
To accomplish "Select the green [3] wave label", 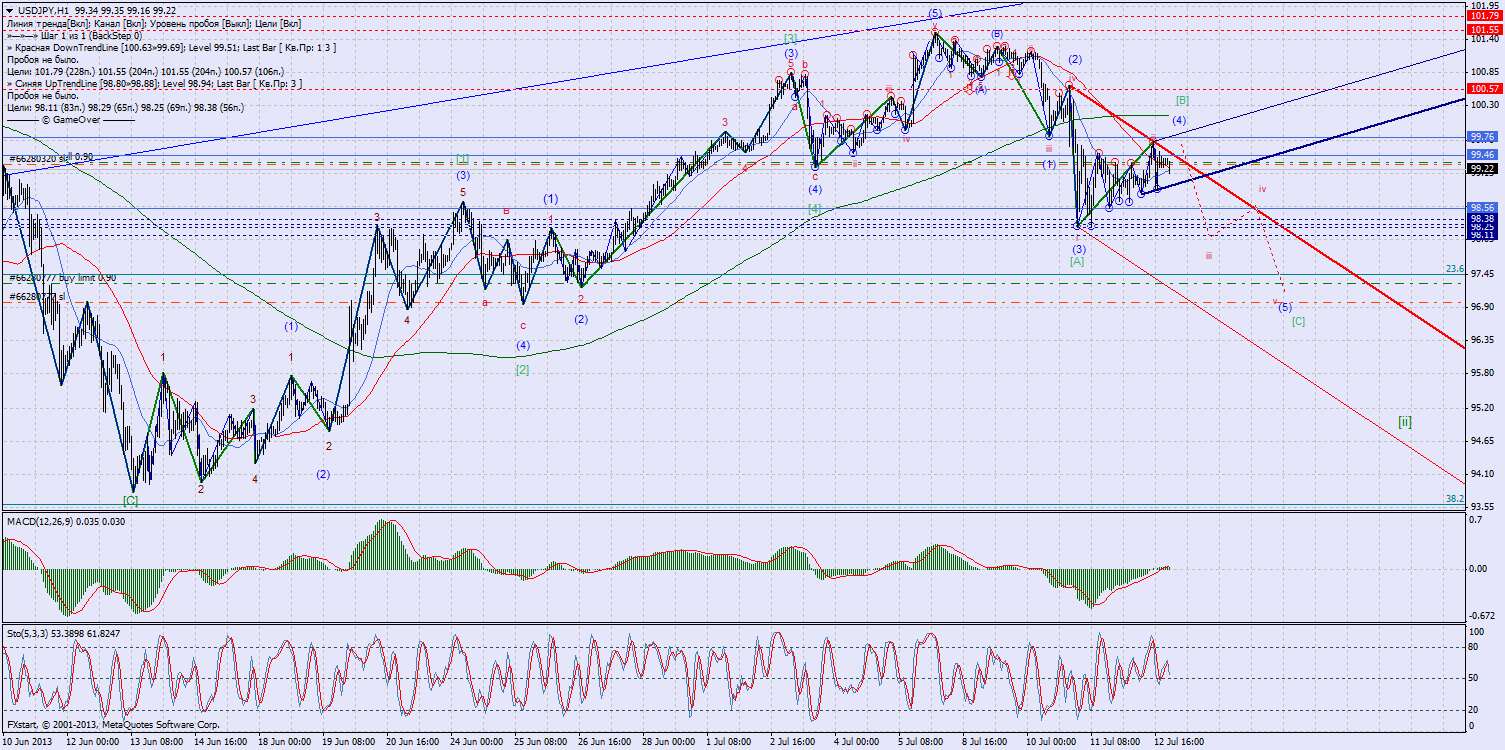I will click(x=790, y=38).
